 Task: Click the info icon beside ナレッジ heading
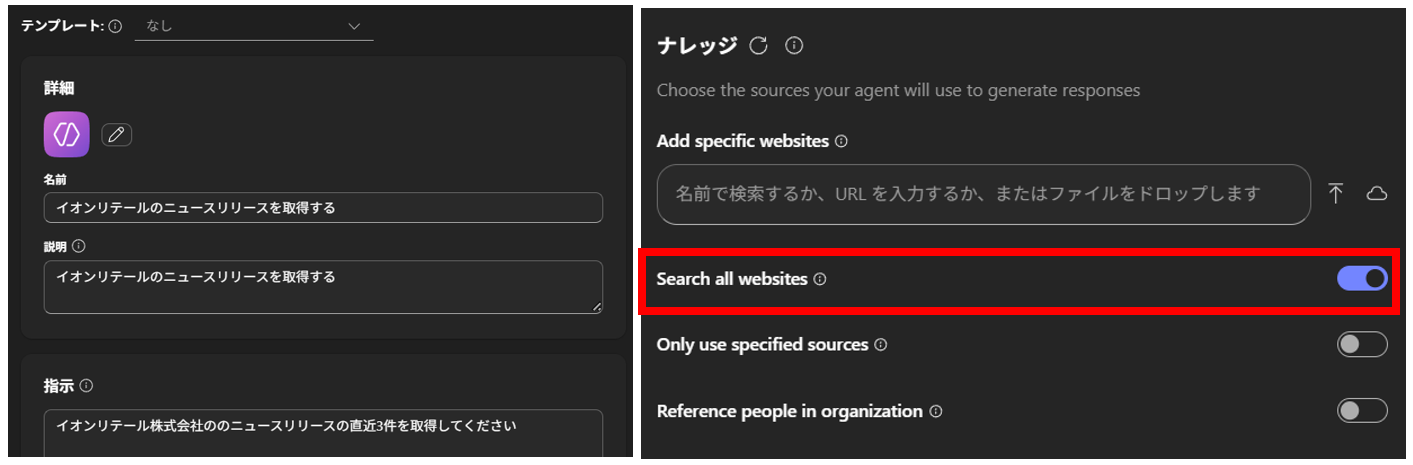point(794,45)
